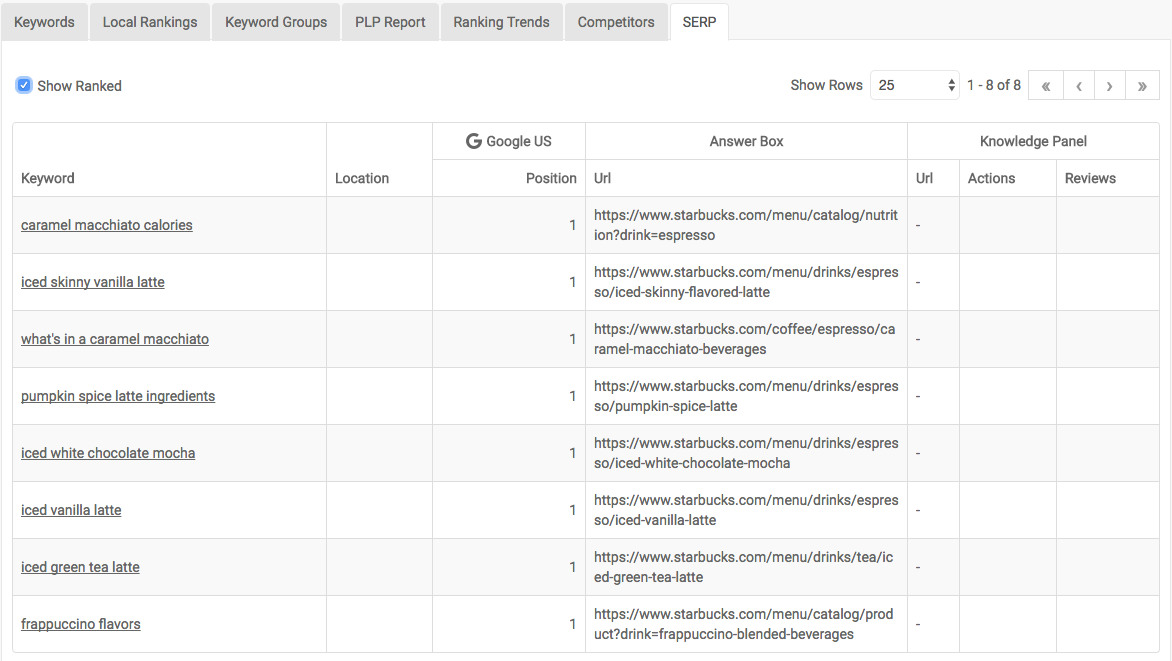Go to last page of results
The image size is (1172, 661).
tap(1142, 85)
